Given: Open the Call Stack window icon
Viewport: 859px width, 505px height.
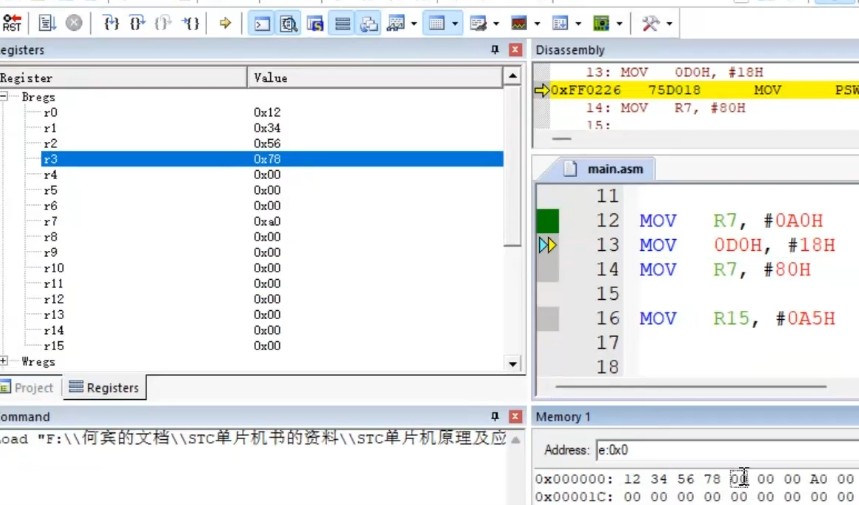Looking at the screenshot, I should 369,22.
